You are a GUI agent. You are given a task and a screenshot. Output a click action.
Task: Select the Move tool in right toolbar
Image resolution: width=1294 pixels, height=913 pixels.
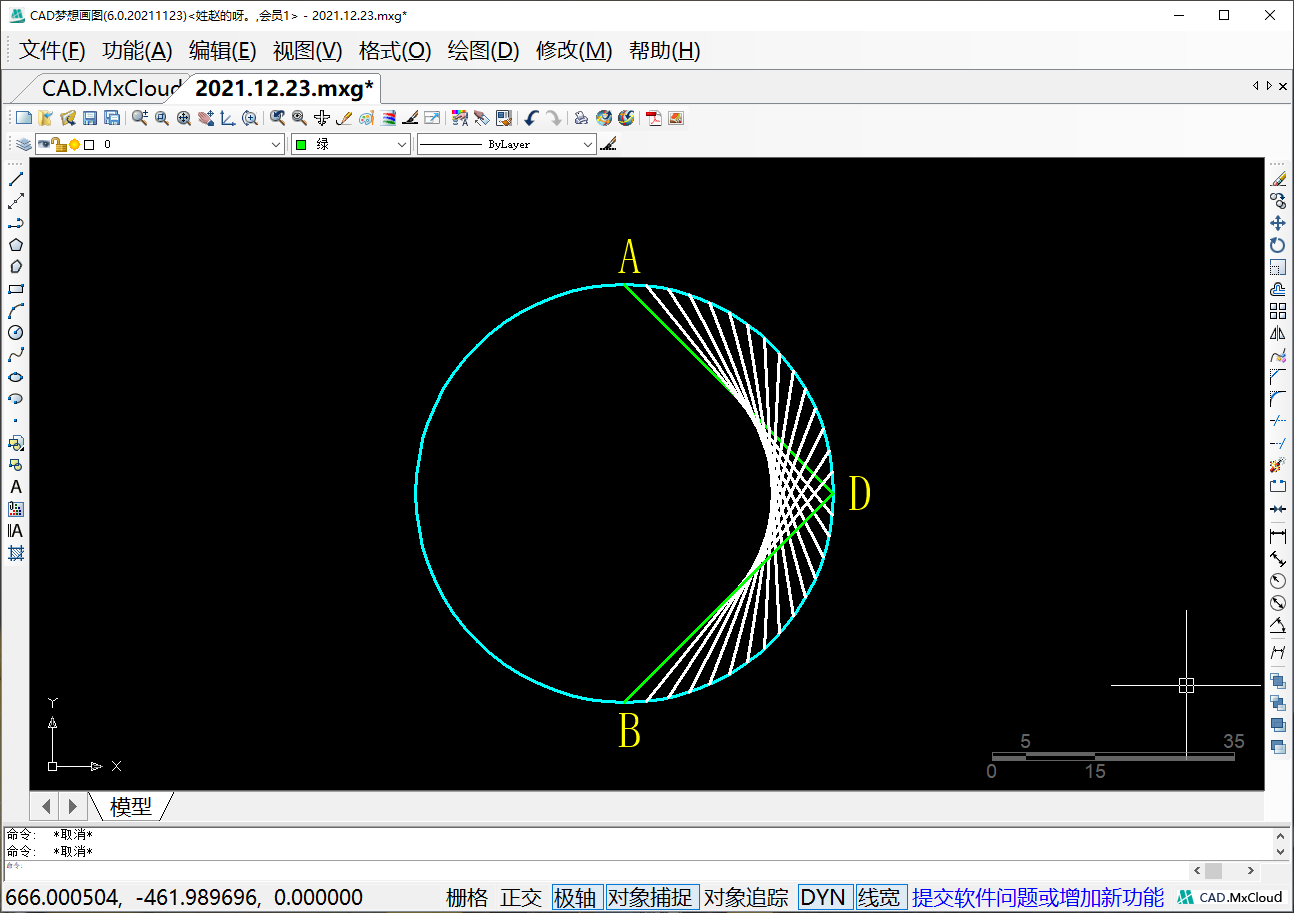(x=1278, y=223)
